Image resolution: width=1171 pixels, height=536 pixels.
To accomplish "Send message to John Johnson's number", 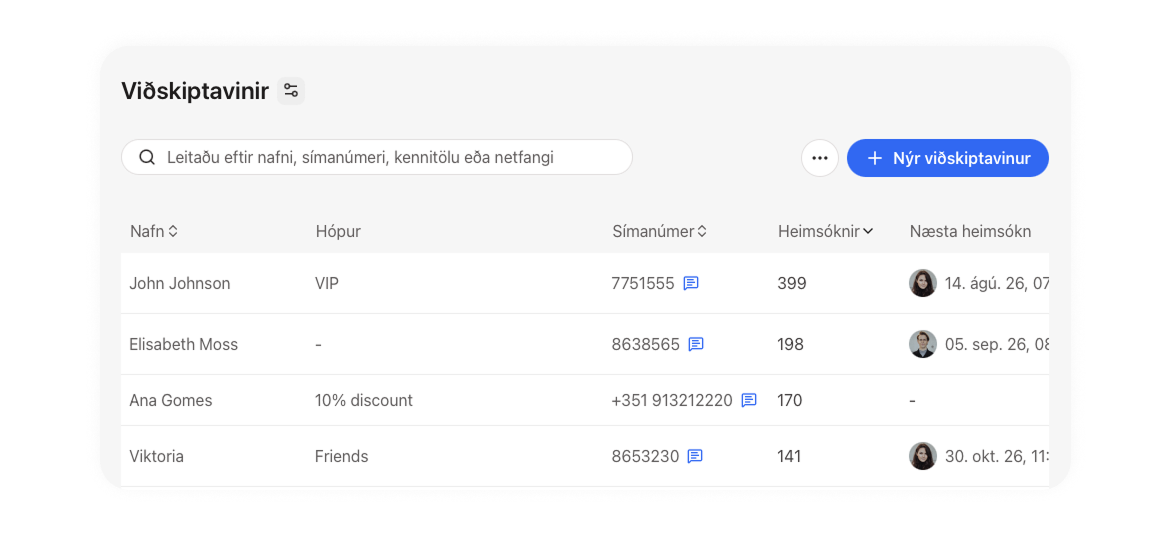I will click(x=692, y=283).
